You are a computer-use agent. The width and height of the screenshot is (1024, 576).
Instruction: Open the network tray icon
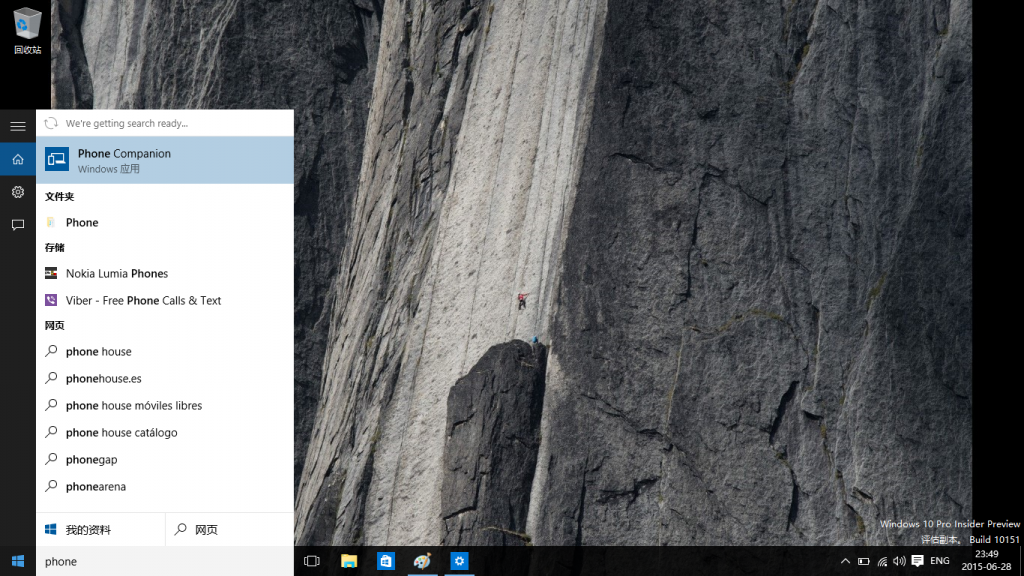[882, 561]
